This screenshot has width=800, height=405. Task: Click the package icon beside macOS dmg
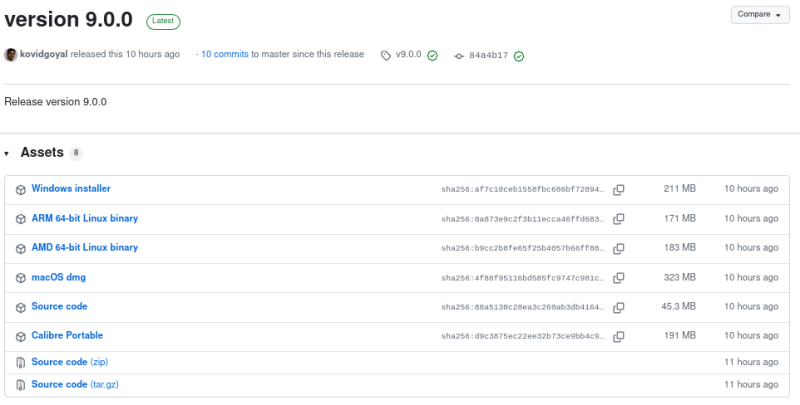(x=20, y=278)
